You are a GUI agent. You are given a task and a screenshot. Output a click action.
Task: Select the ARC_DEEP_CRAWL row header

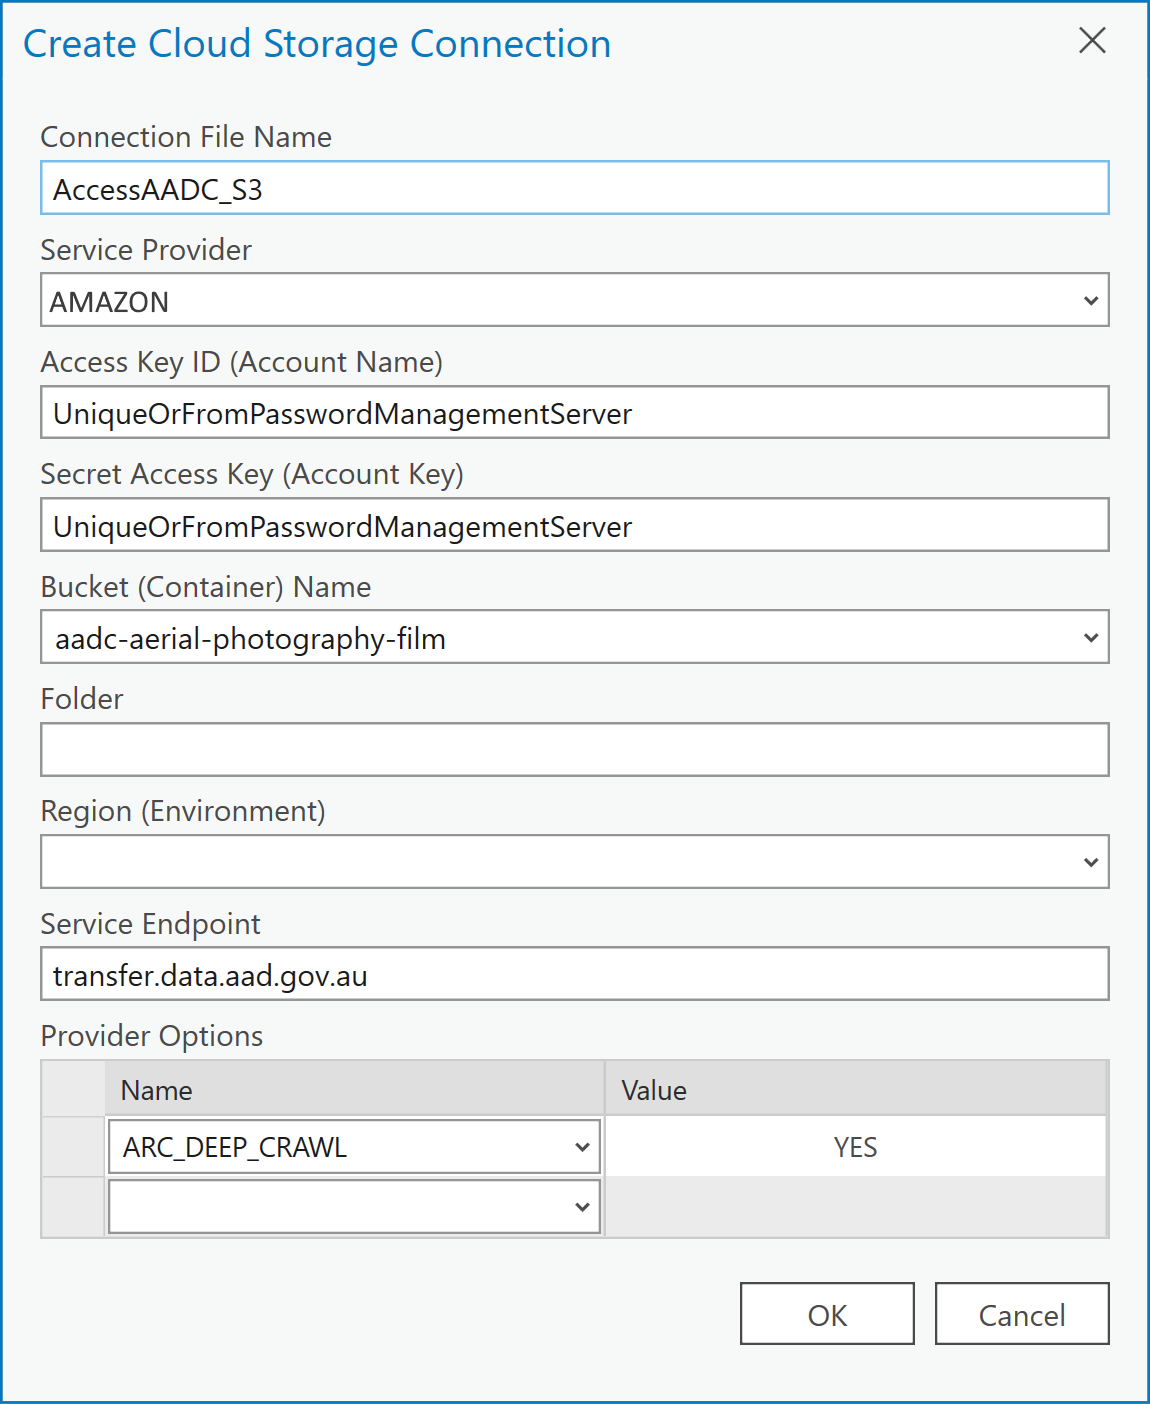coord(73,1147)
